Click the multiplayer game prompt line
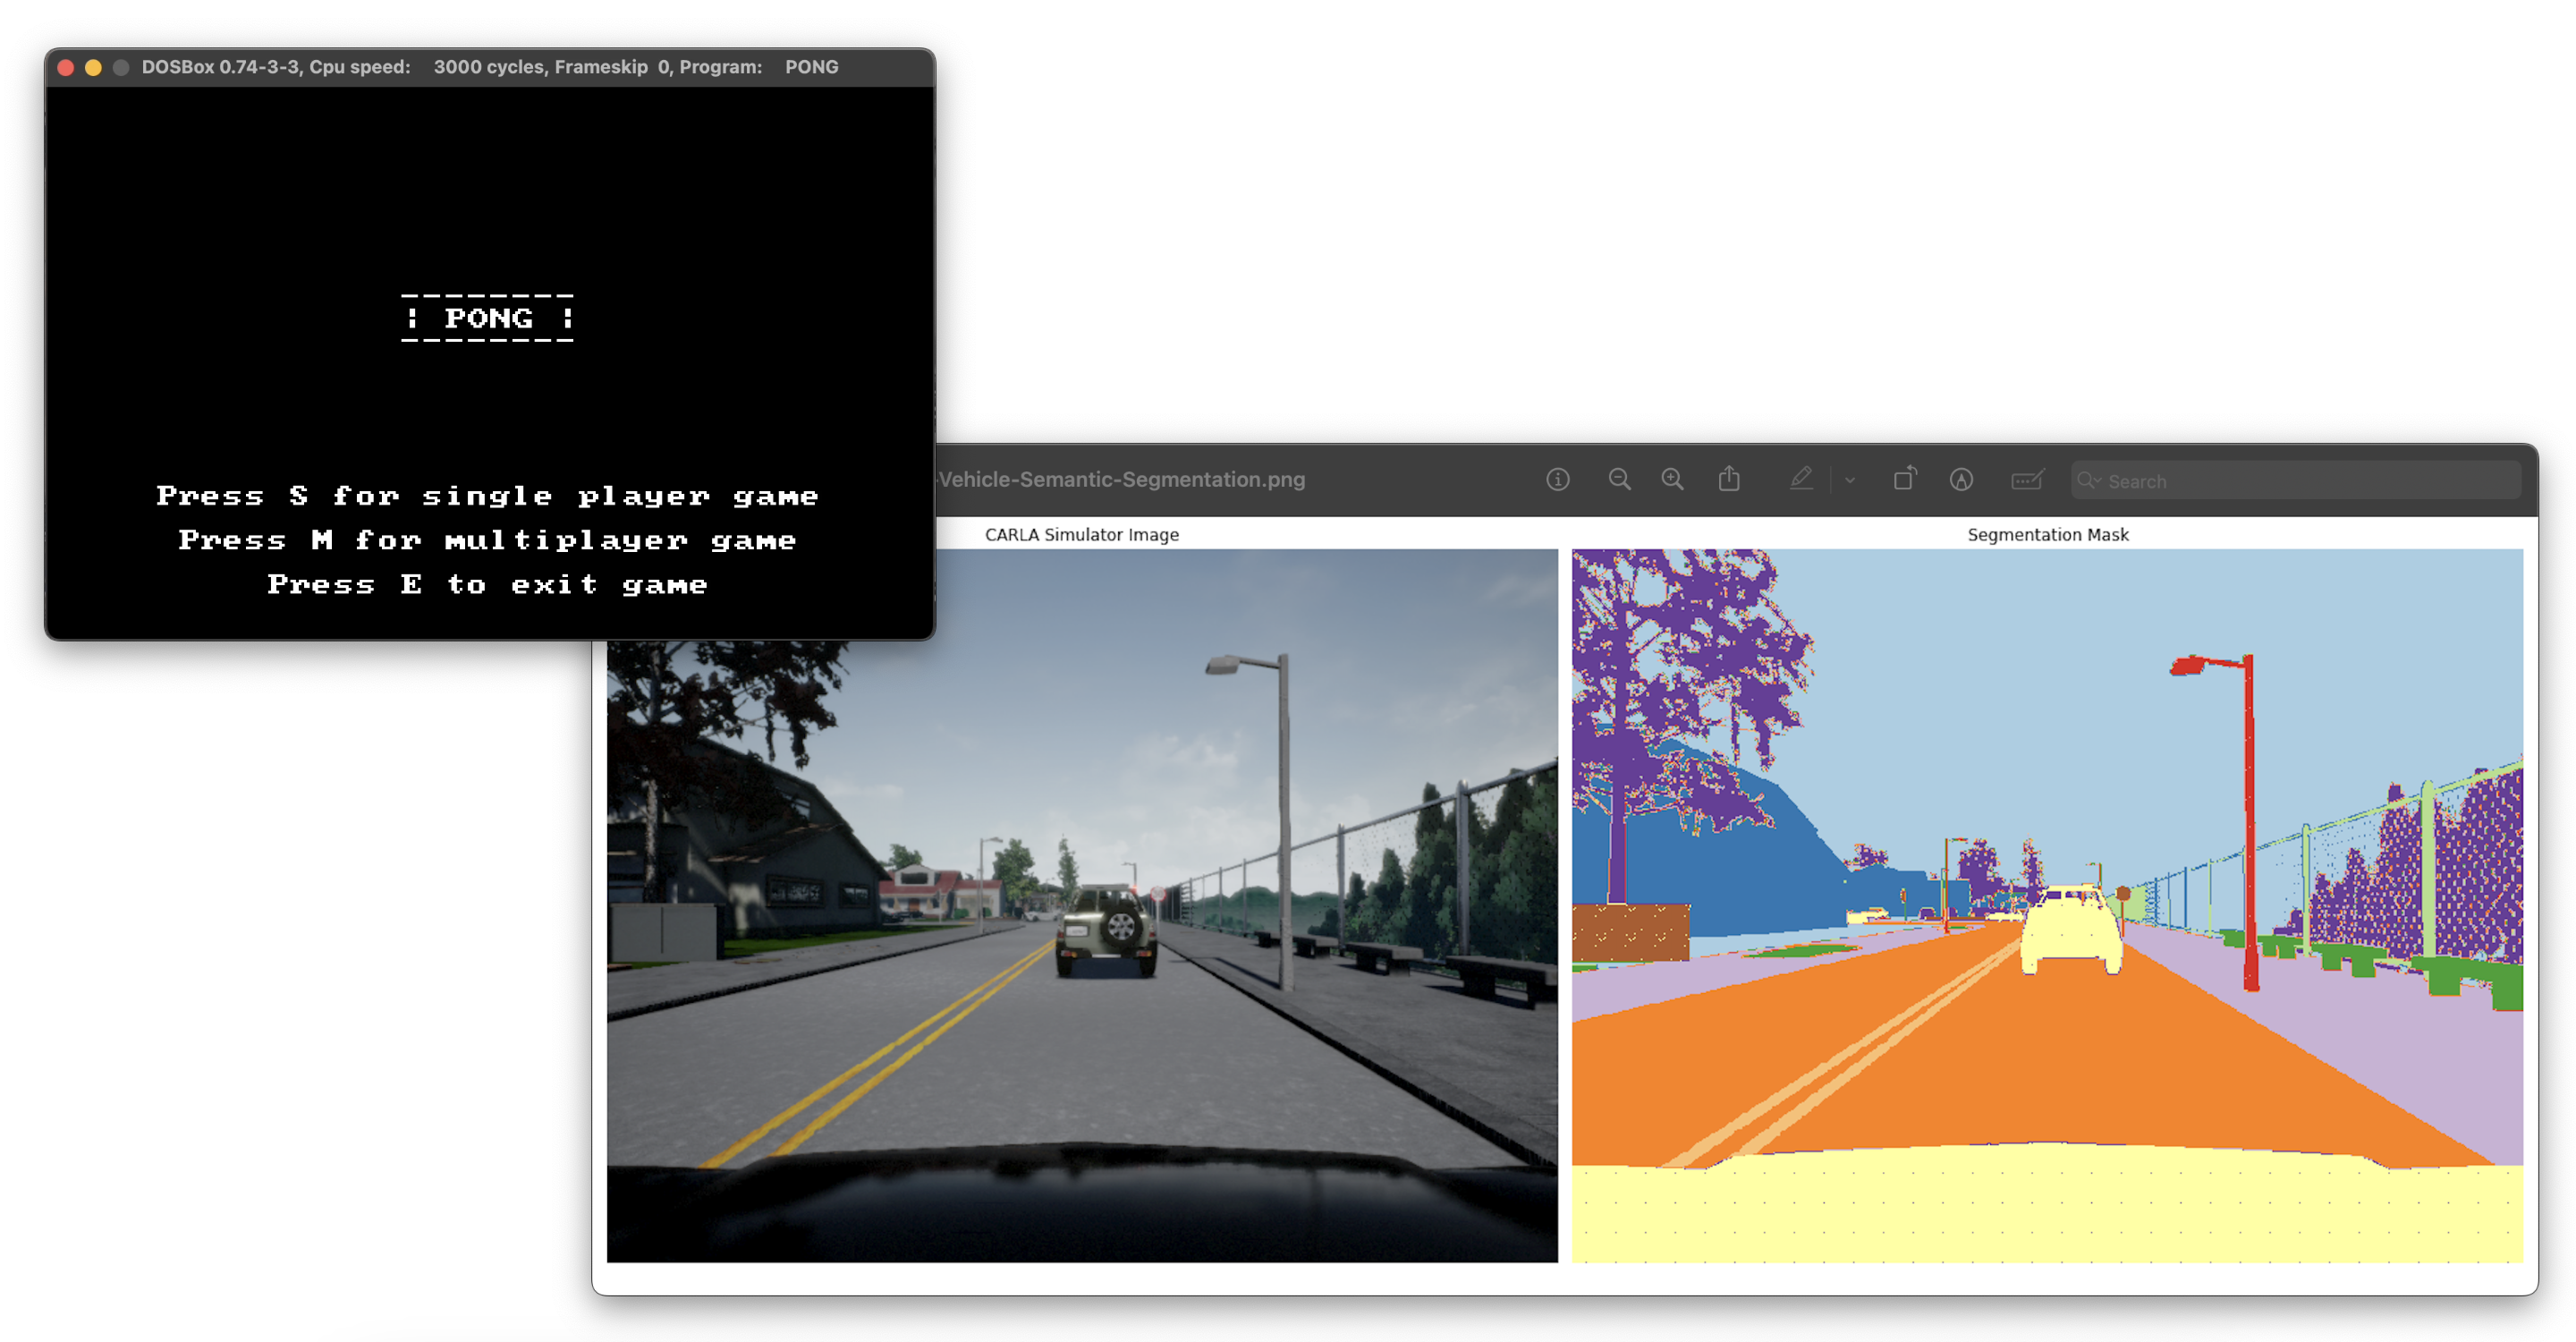Screen dimensions: 2576x1342 point(488,540)
